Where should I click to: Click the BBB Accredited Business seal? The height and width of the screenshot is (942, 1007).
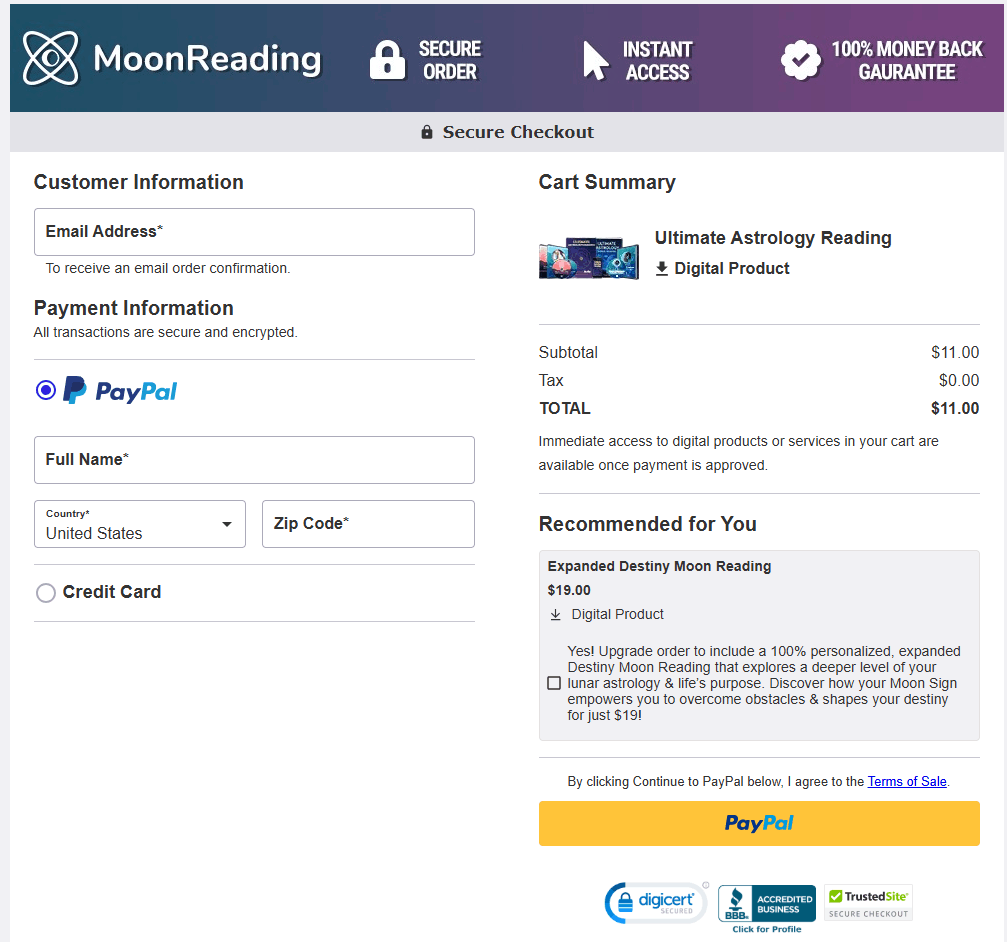[766, 902]
